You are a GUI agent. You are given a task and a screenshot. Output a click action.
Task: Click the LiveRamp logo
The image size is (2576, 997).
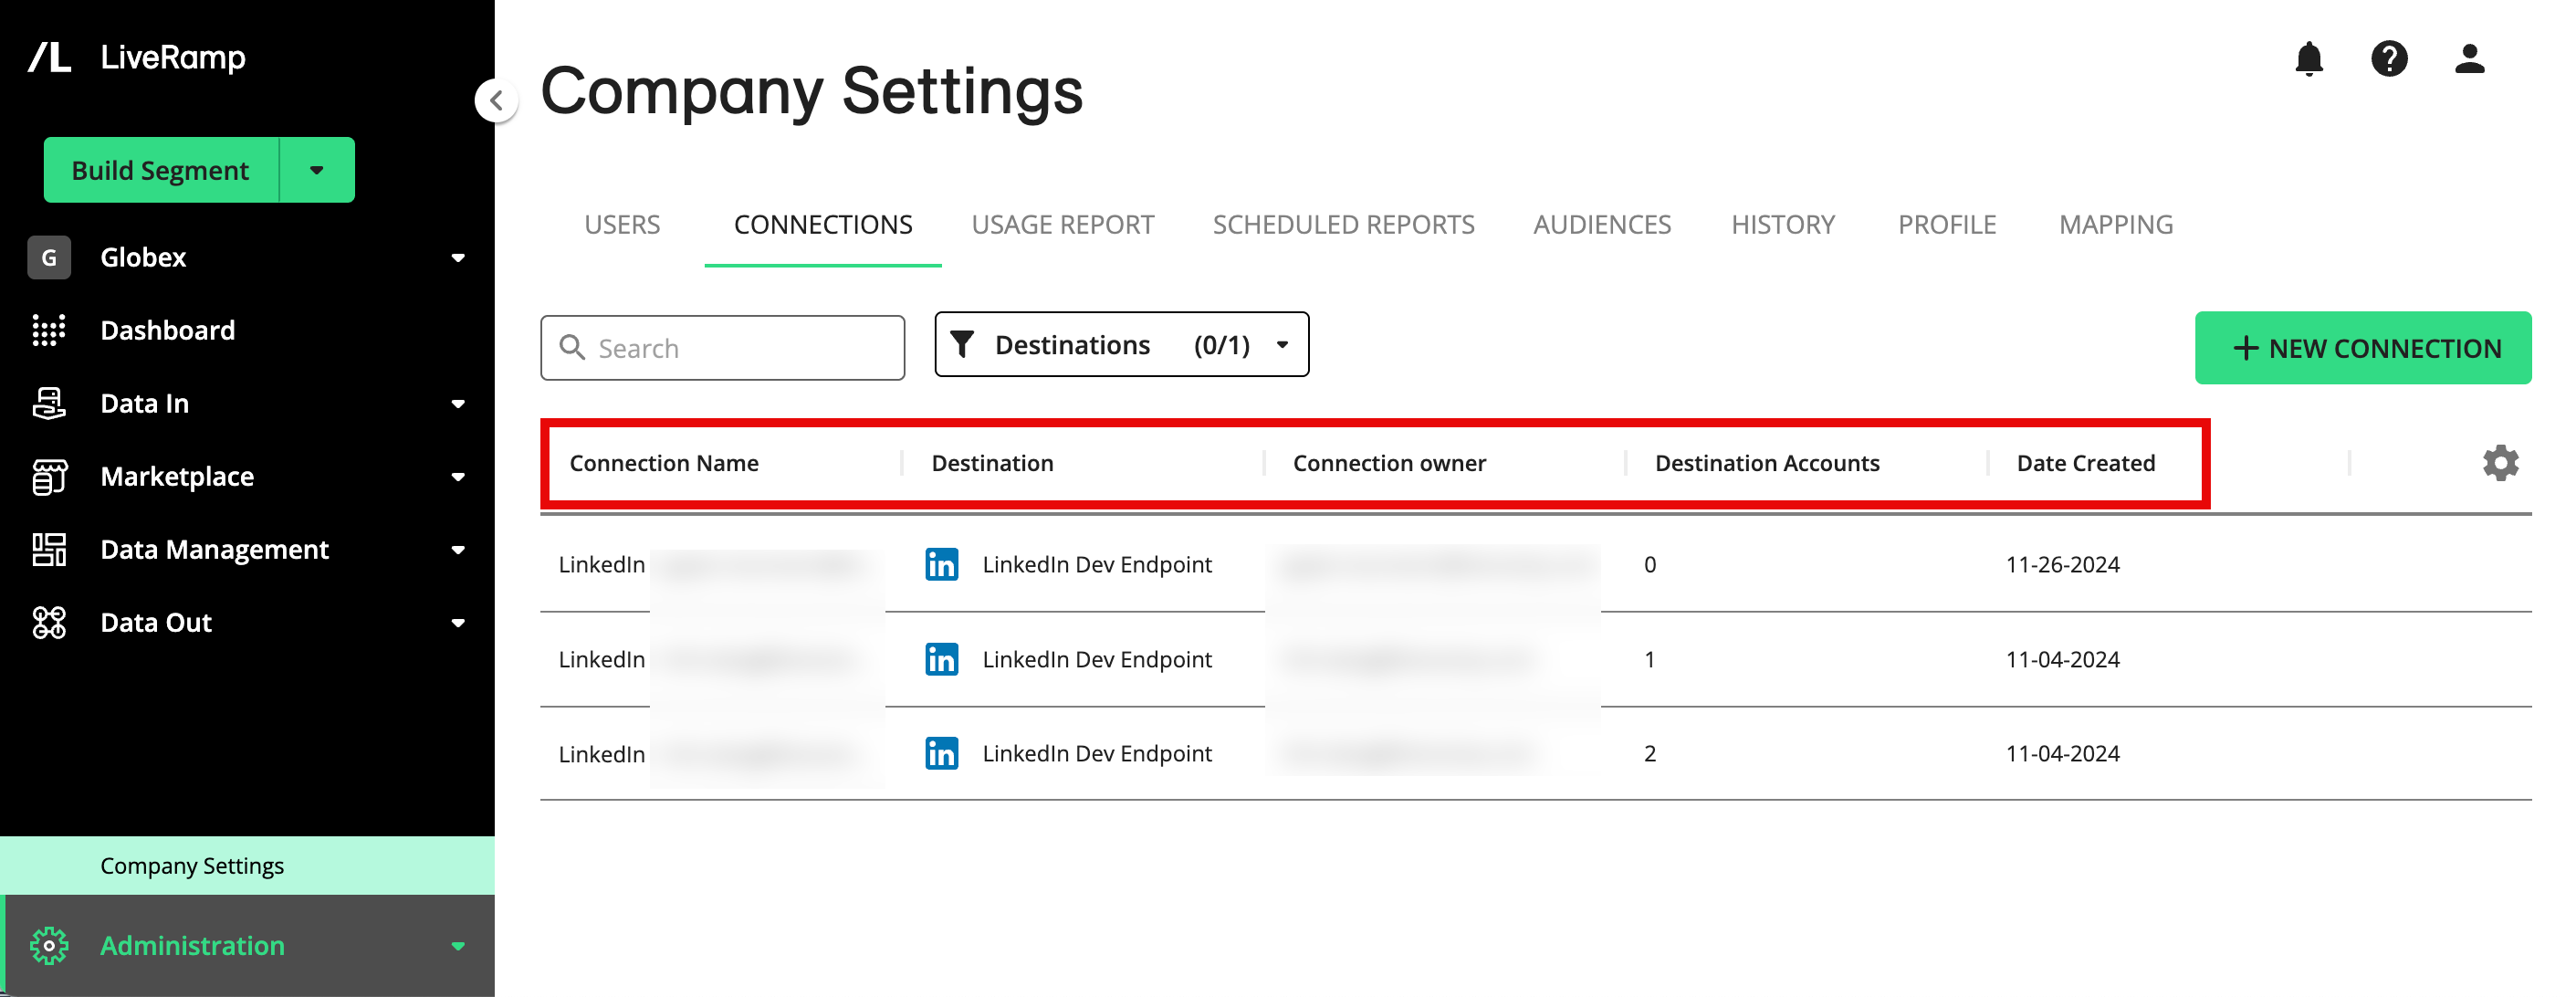137,57
